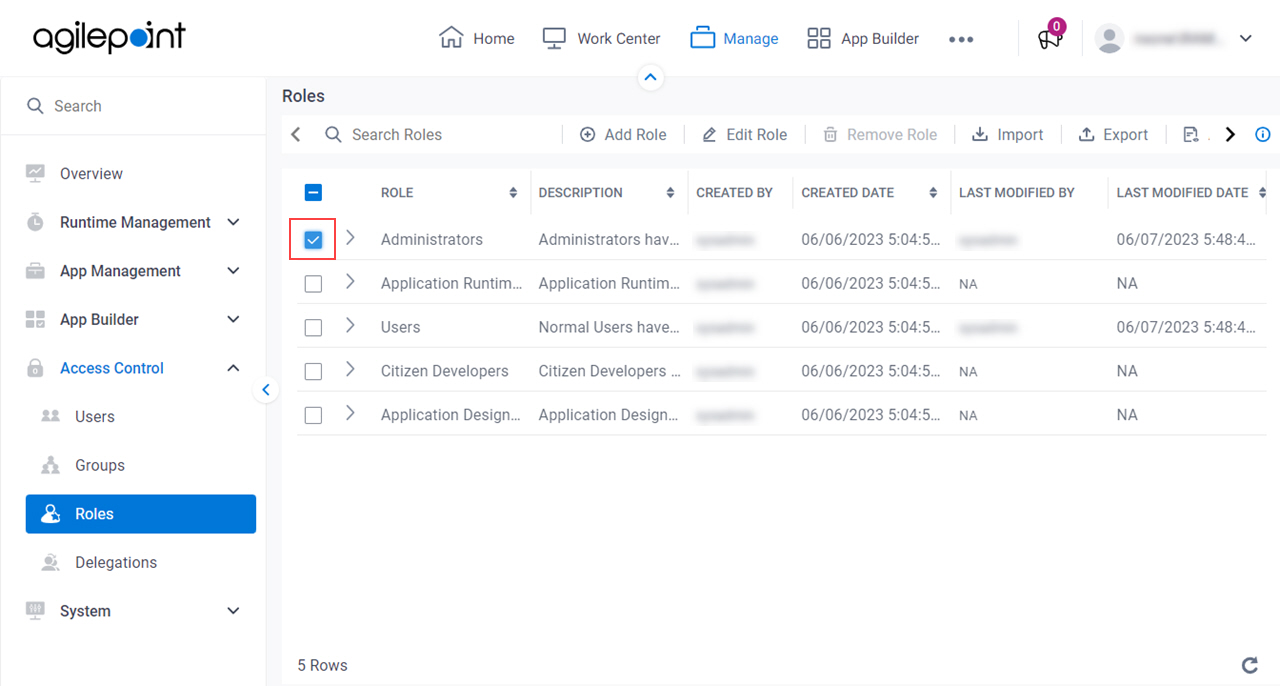
Task: Click the Edit Role button
Action: 744,134
